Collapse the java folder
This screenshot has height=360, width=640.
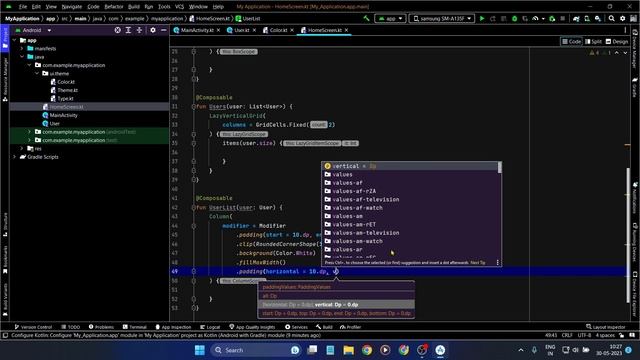(22, 57)
